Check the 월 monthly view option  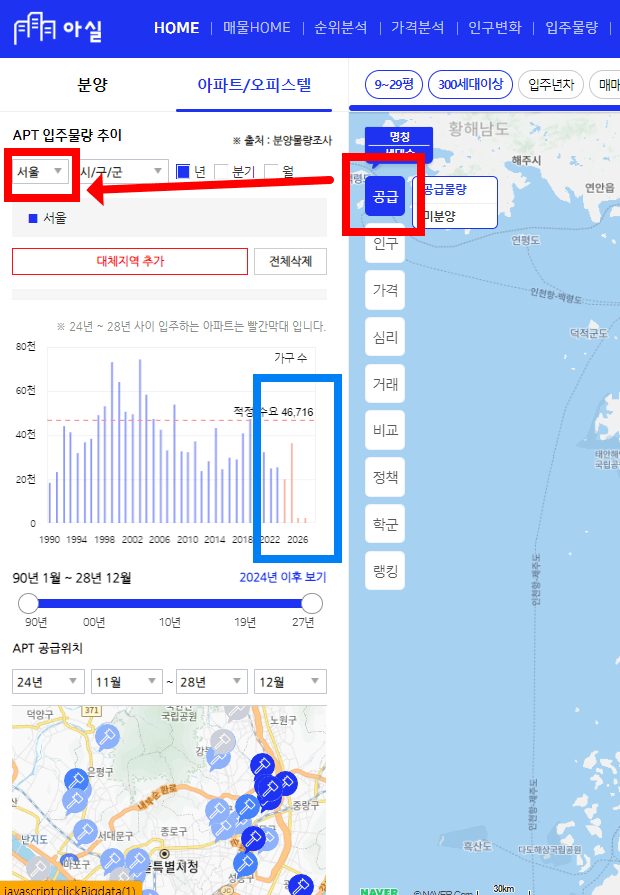click(271, 171)
